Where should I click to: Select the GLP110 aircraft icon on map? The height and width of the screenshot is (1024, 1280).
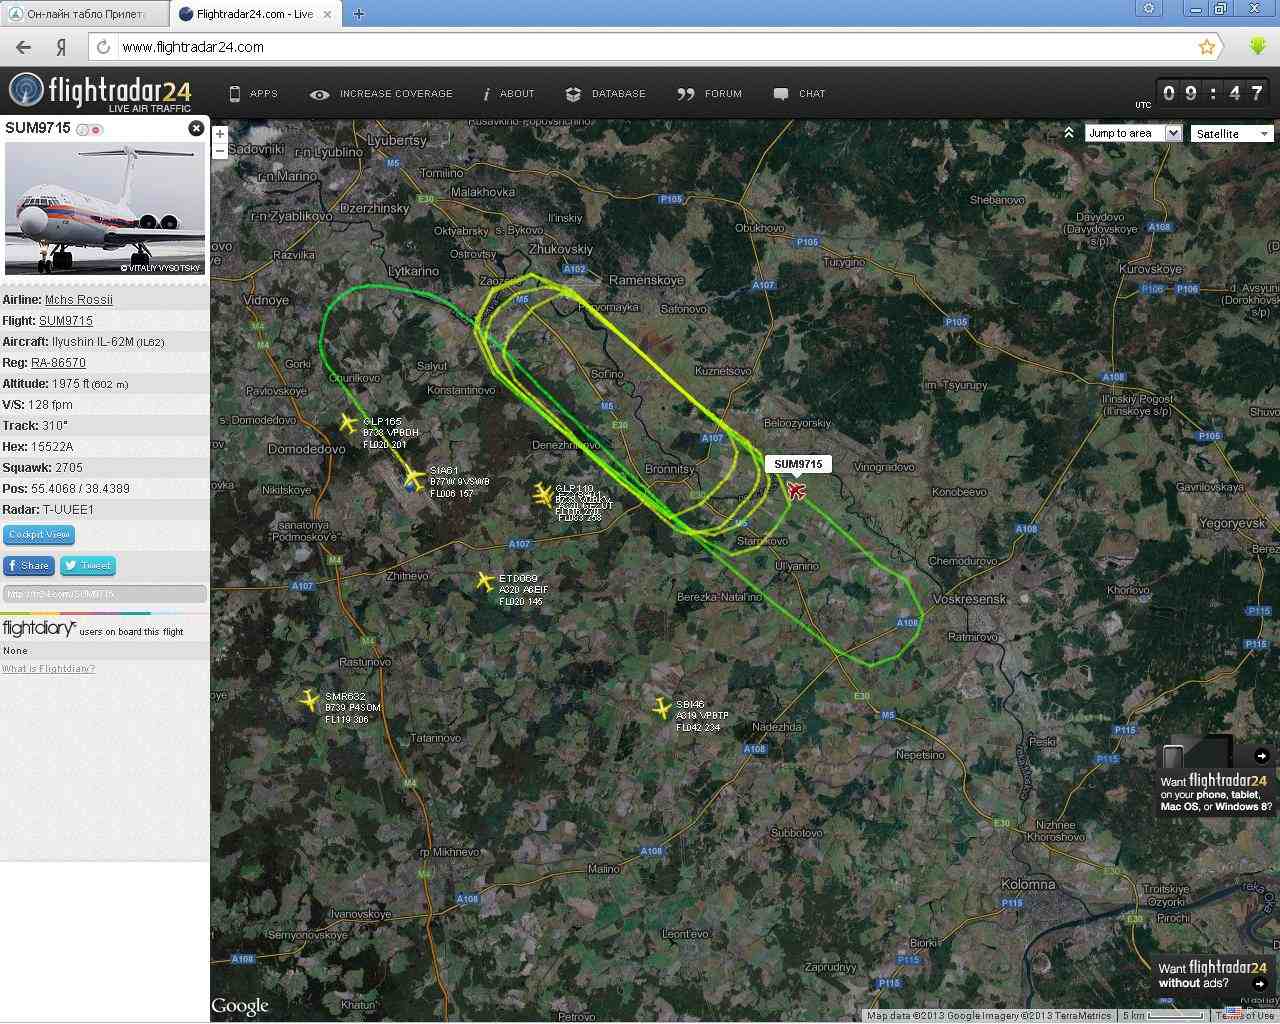click(x=543, y=492)
